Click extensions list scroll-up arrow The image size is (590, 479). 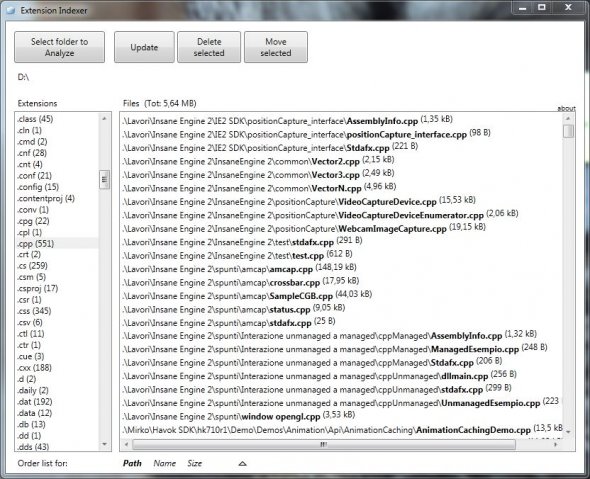coord(104,119)
